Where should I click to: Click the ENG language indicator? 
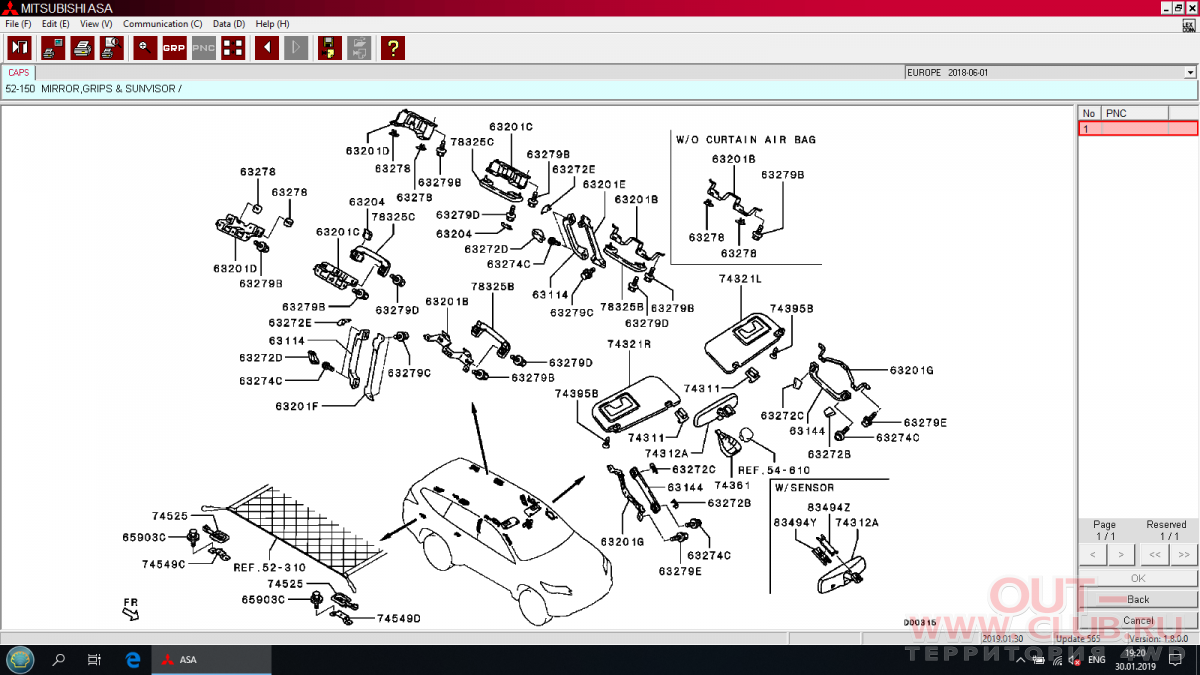[x=1097, y=660]
